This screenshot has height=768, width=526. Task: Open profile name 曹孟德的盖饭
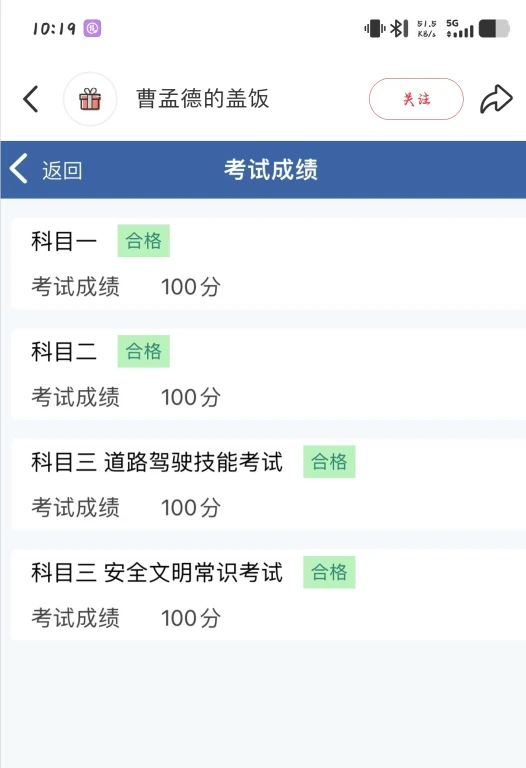(x=202, y=98)
